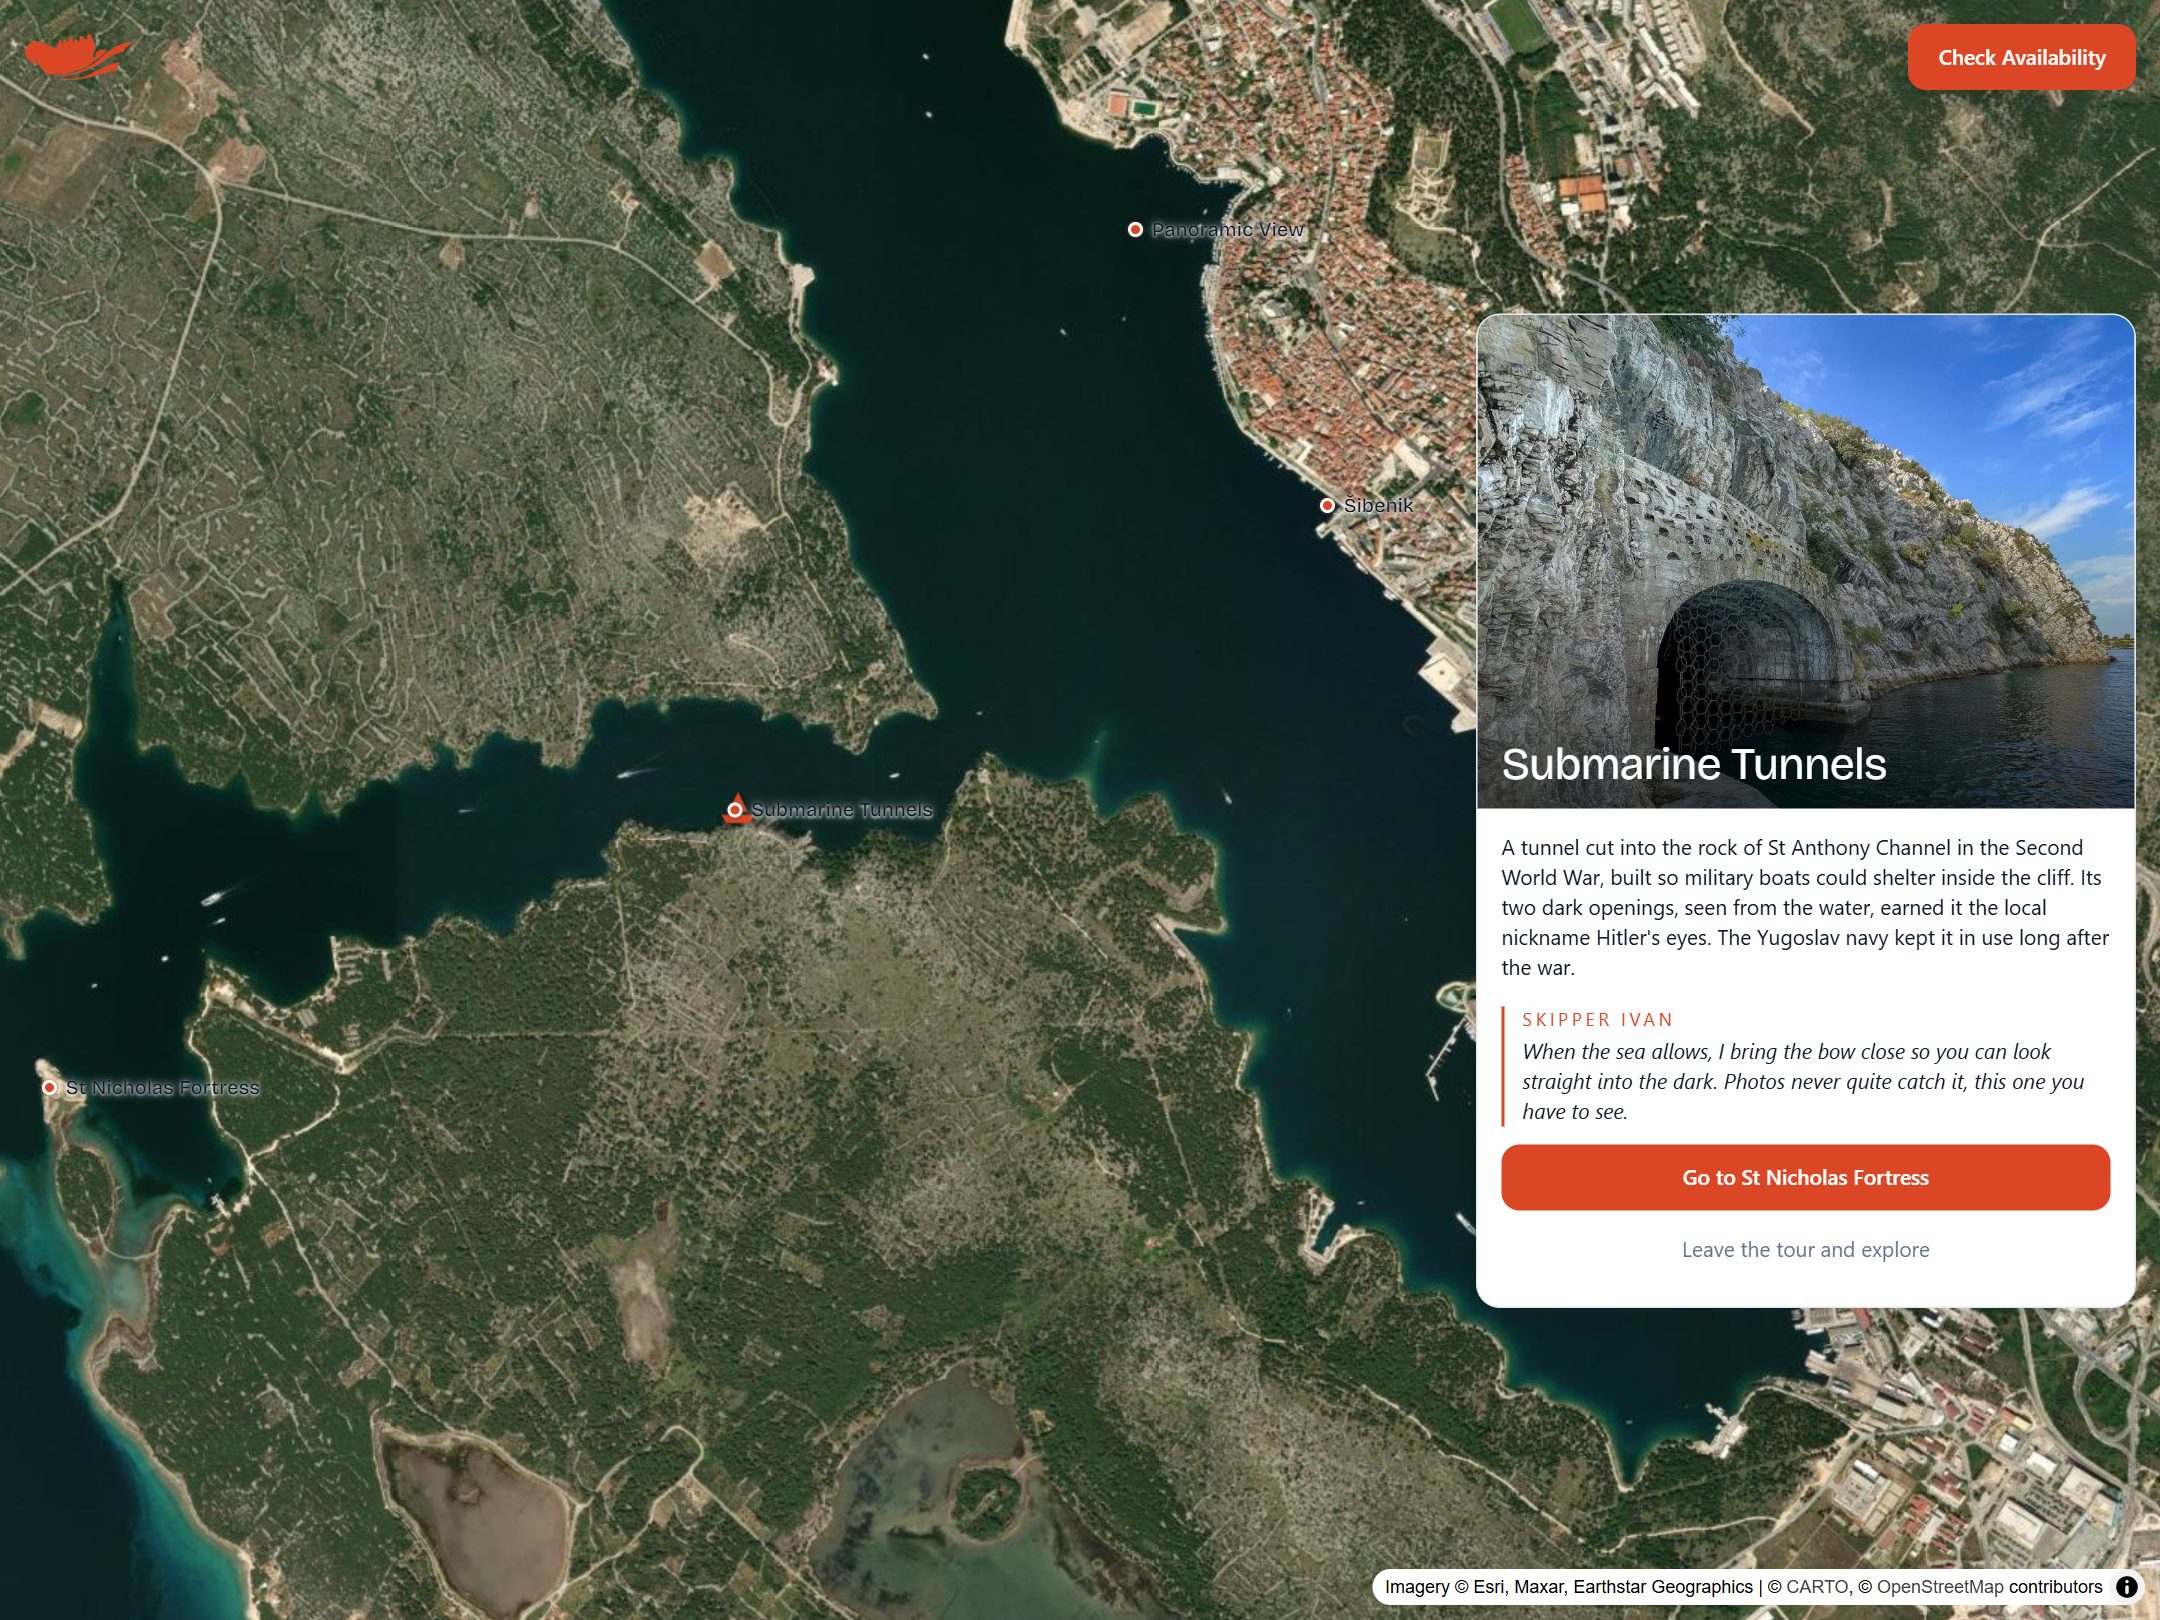The image size is (2160, 1620).
Task: Click the Submarine Tunnels map label
Action: pos(841,810)
